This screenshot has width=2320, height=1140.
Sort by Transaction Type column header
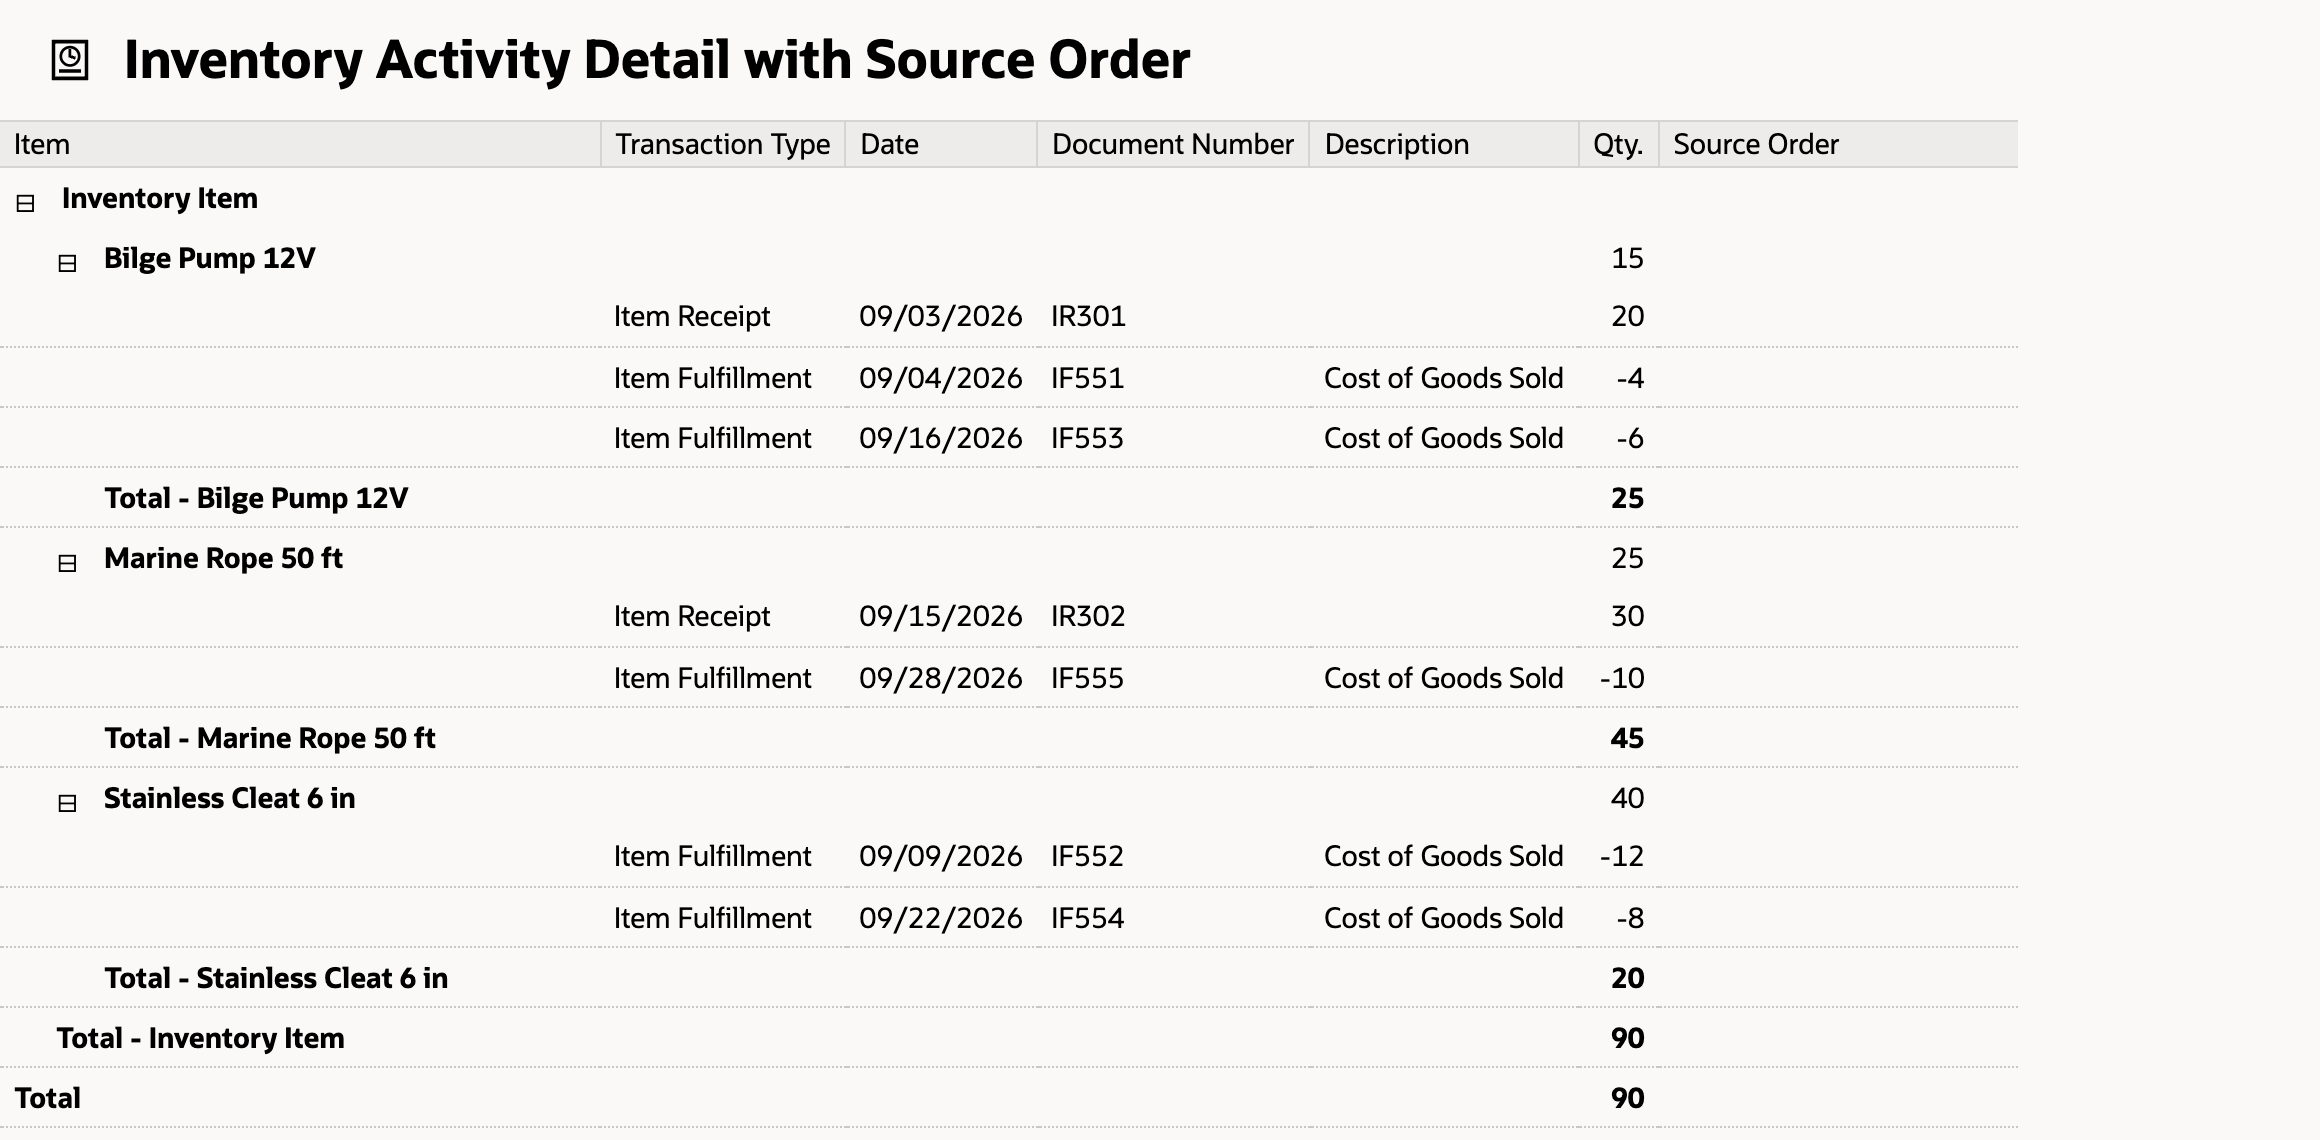coord(723,144)
